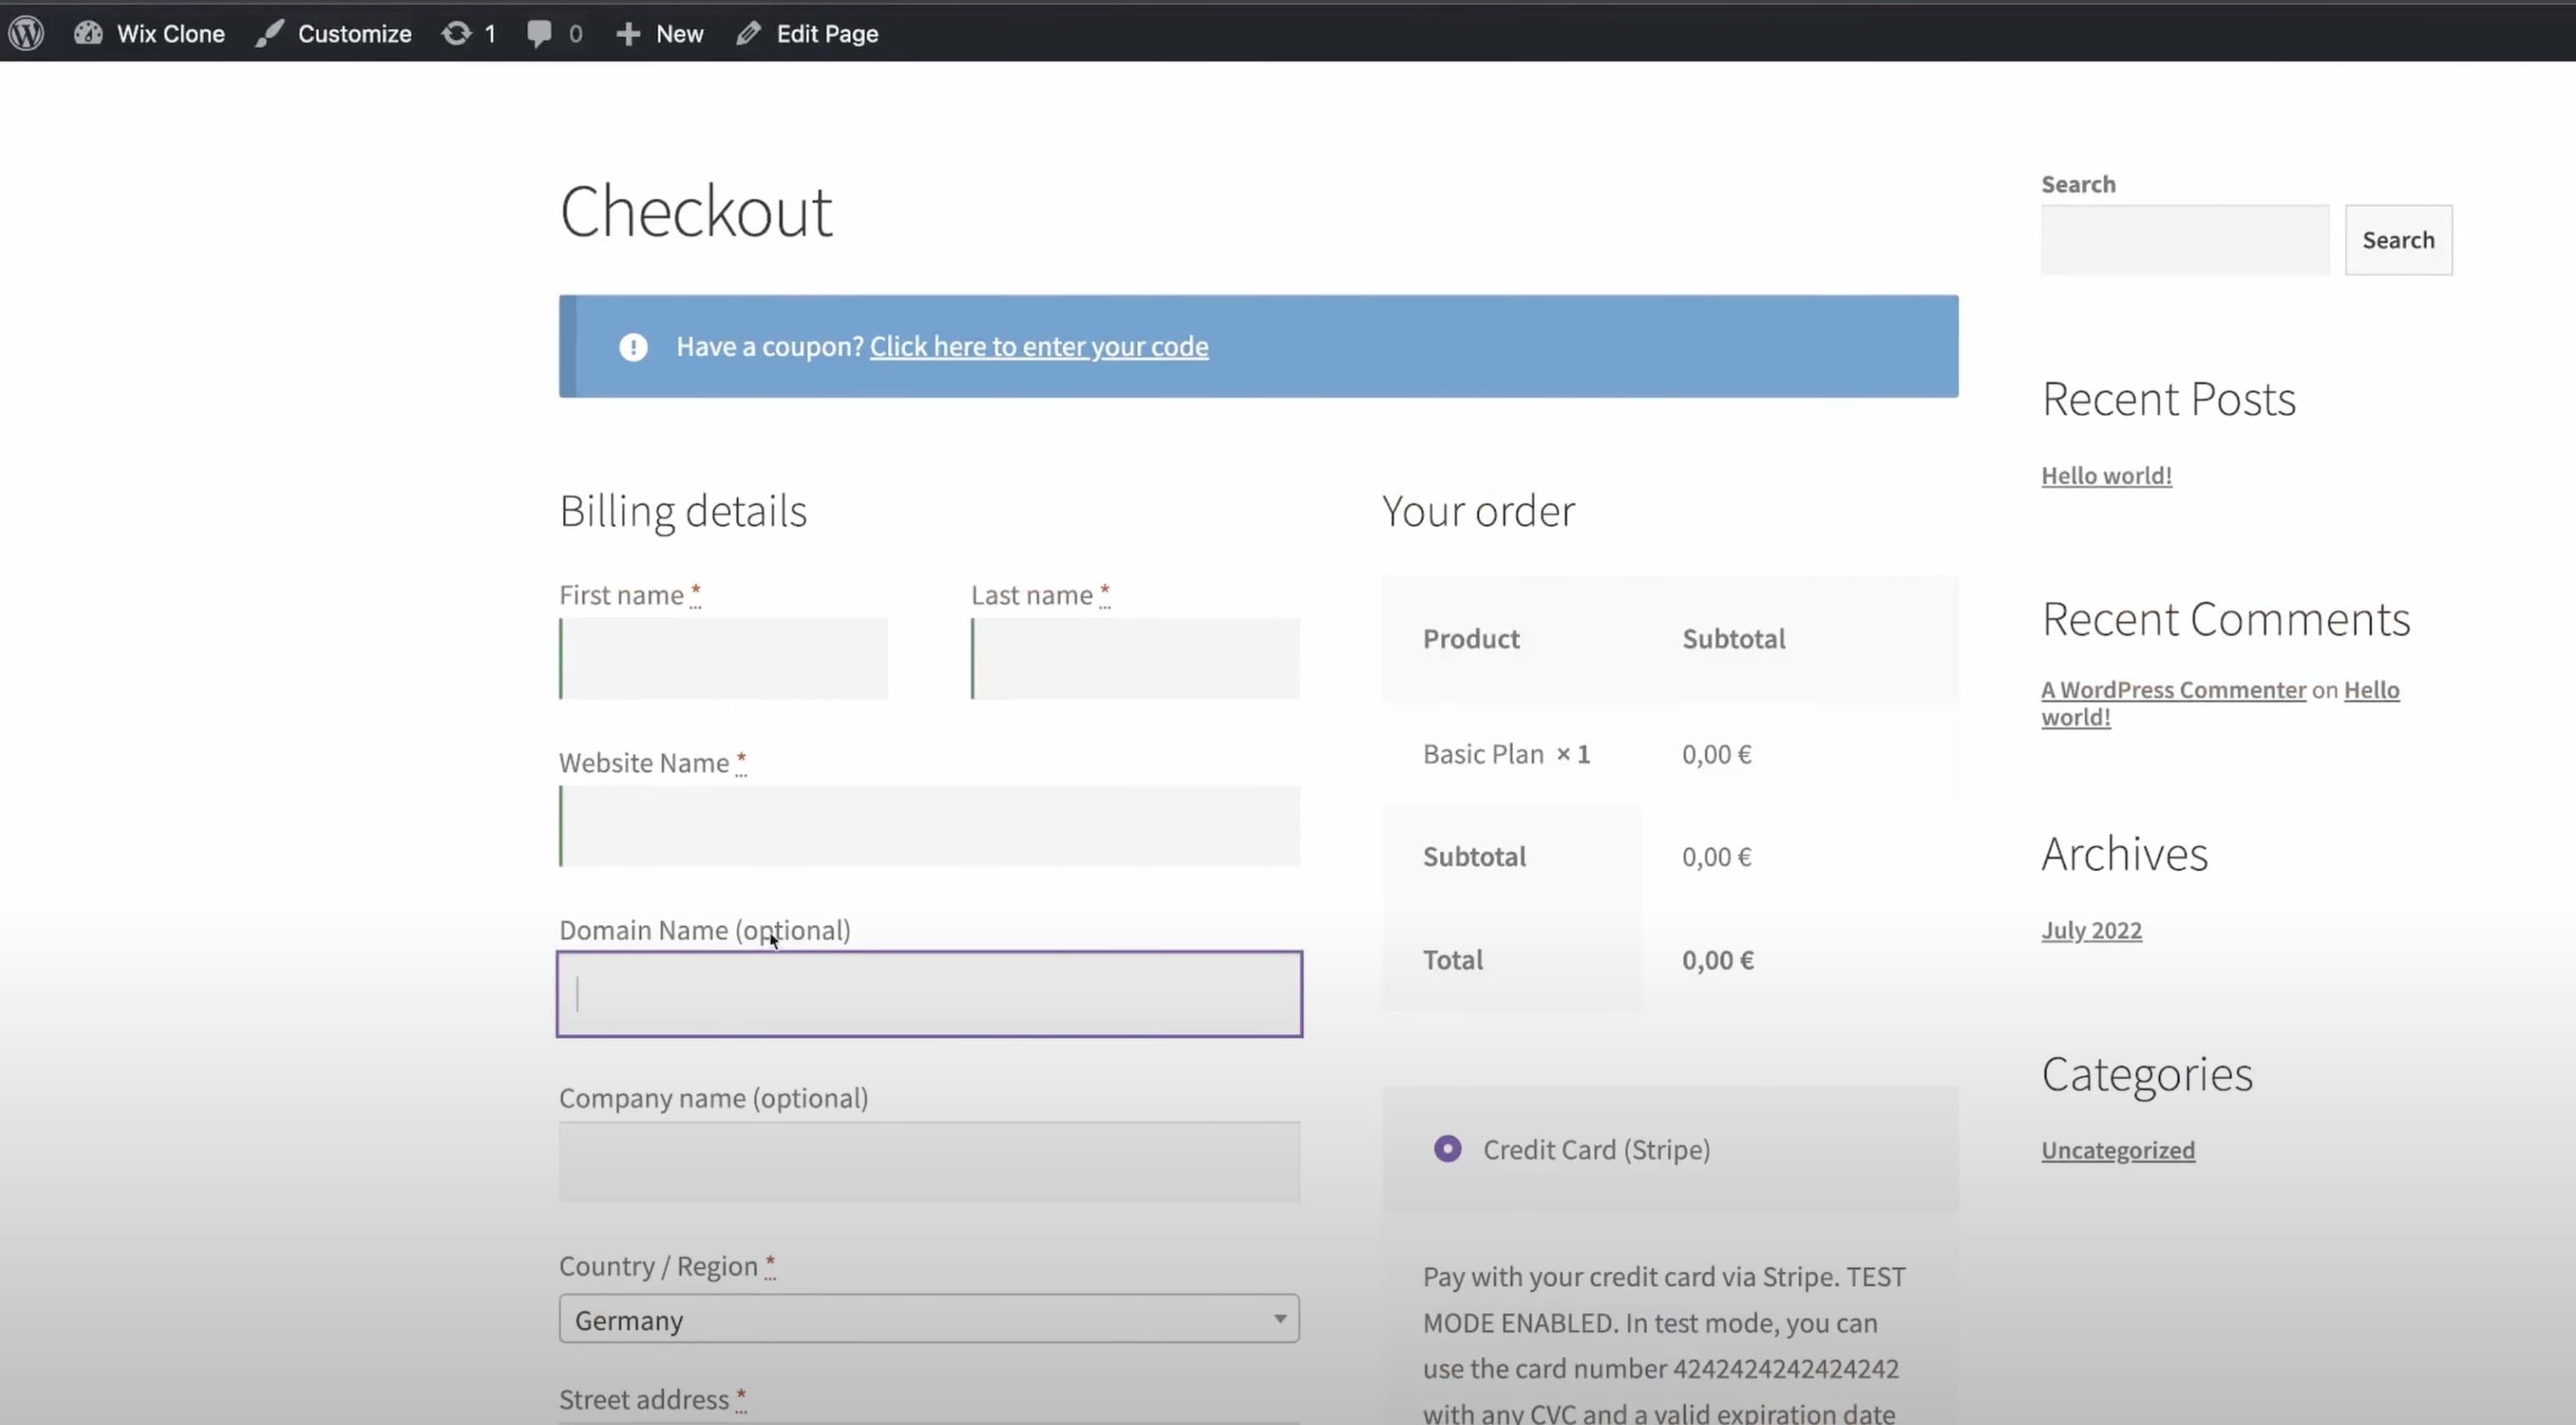This screenshot has height=1425, width=2576.
Task: Open the Wix Clone dashboard icon
Action: click(88, 33)
